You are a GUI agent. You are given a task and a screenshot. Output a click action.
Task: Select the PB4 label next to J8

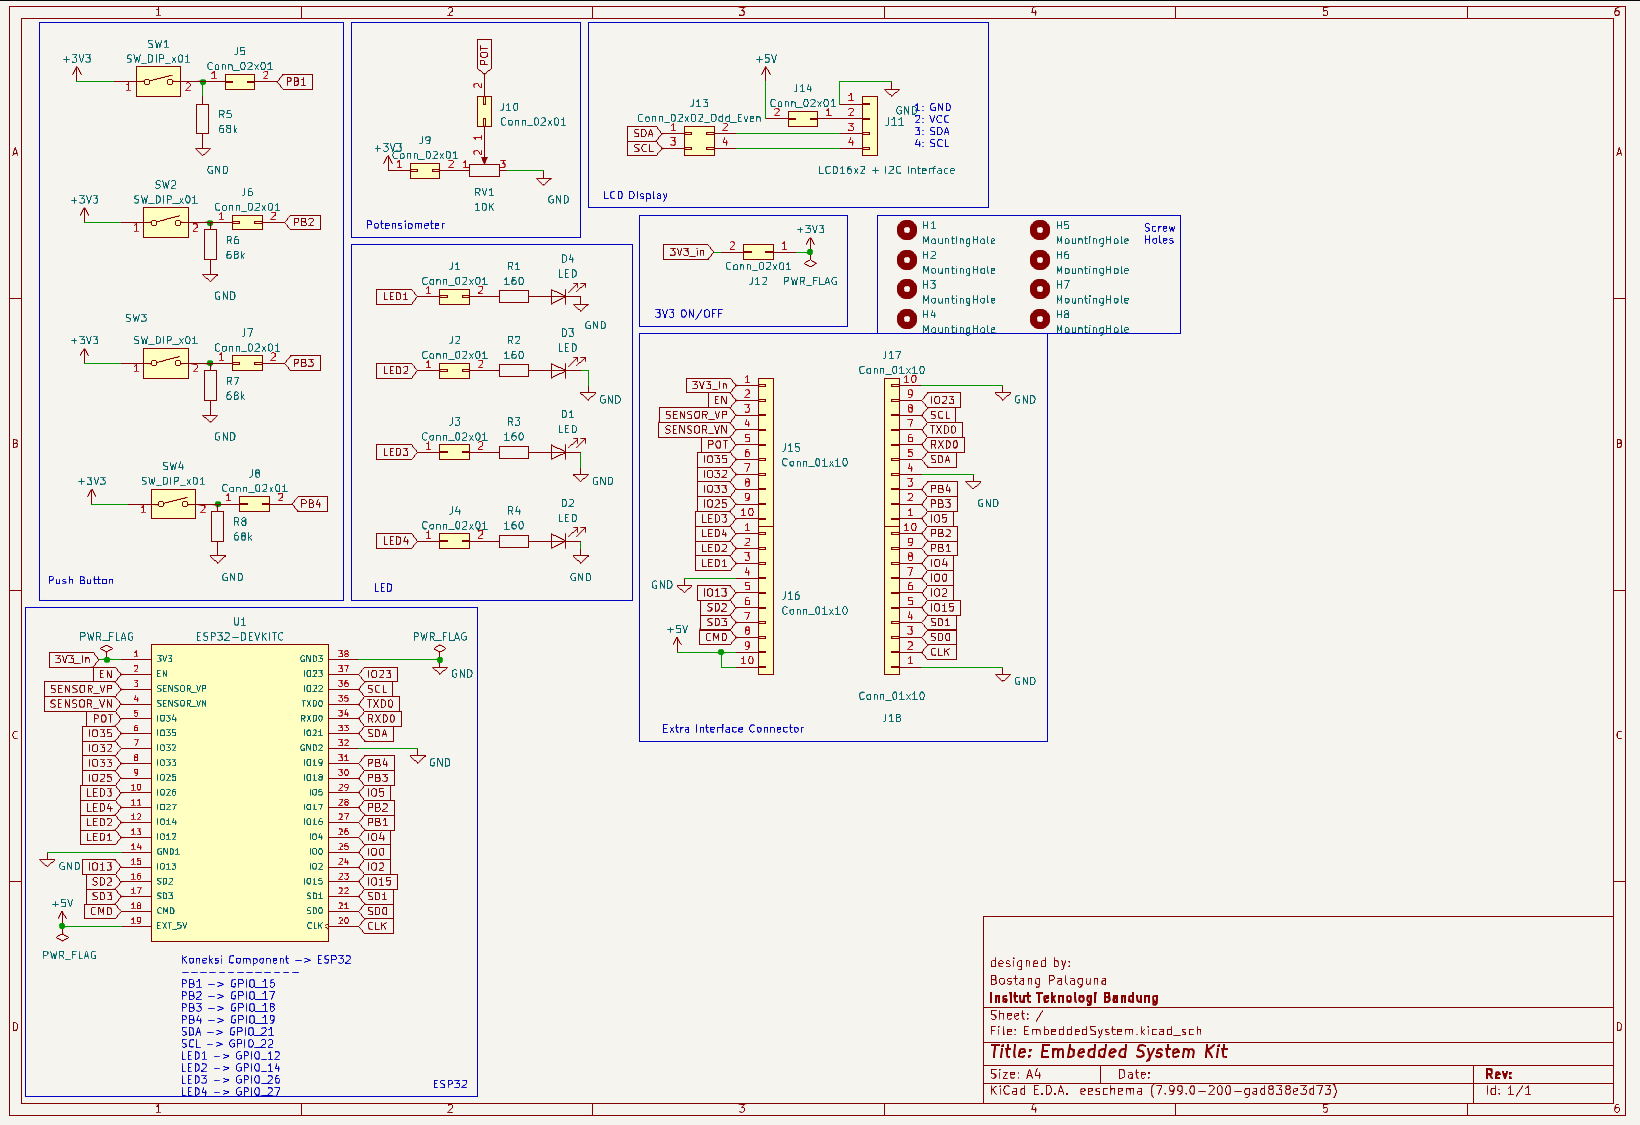310,504
